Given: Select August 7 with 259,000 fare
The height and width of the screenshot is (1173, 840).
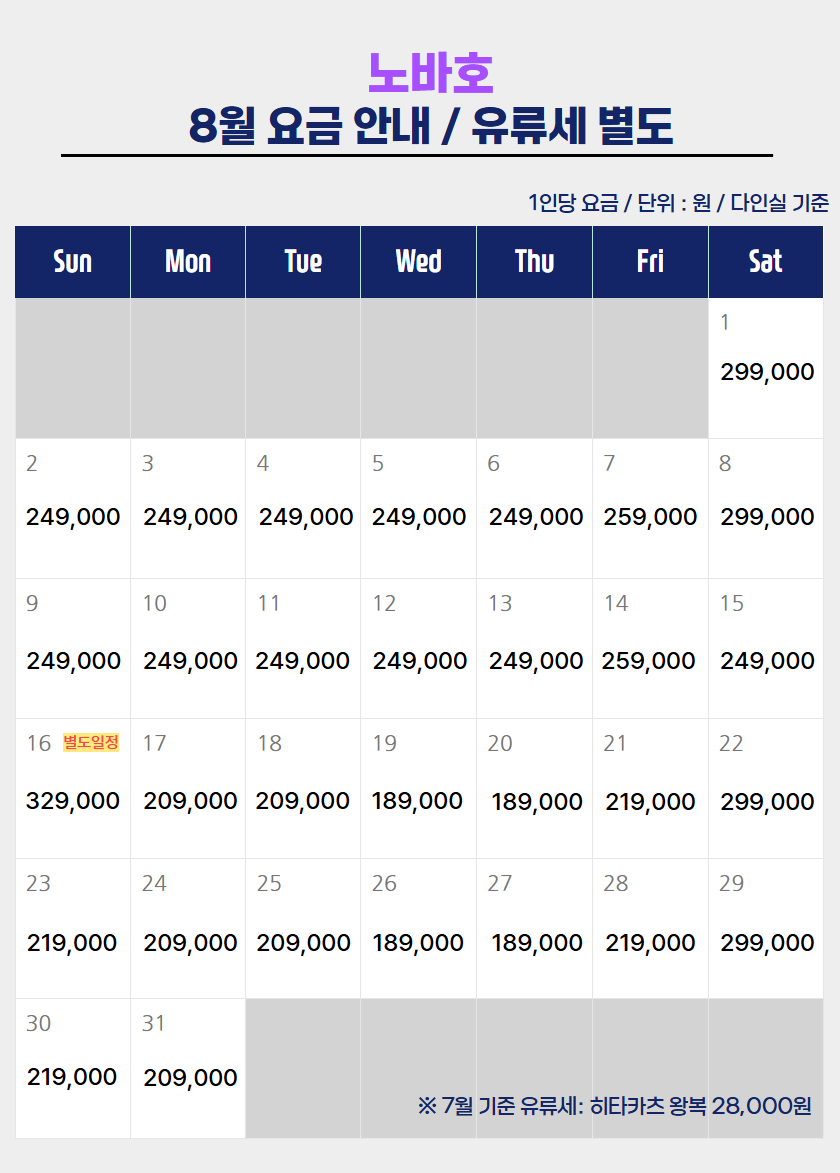Looking at the screenshot, I should click(x=650, y=509).
